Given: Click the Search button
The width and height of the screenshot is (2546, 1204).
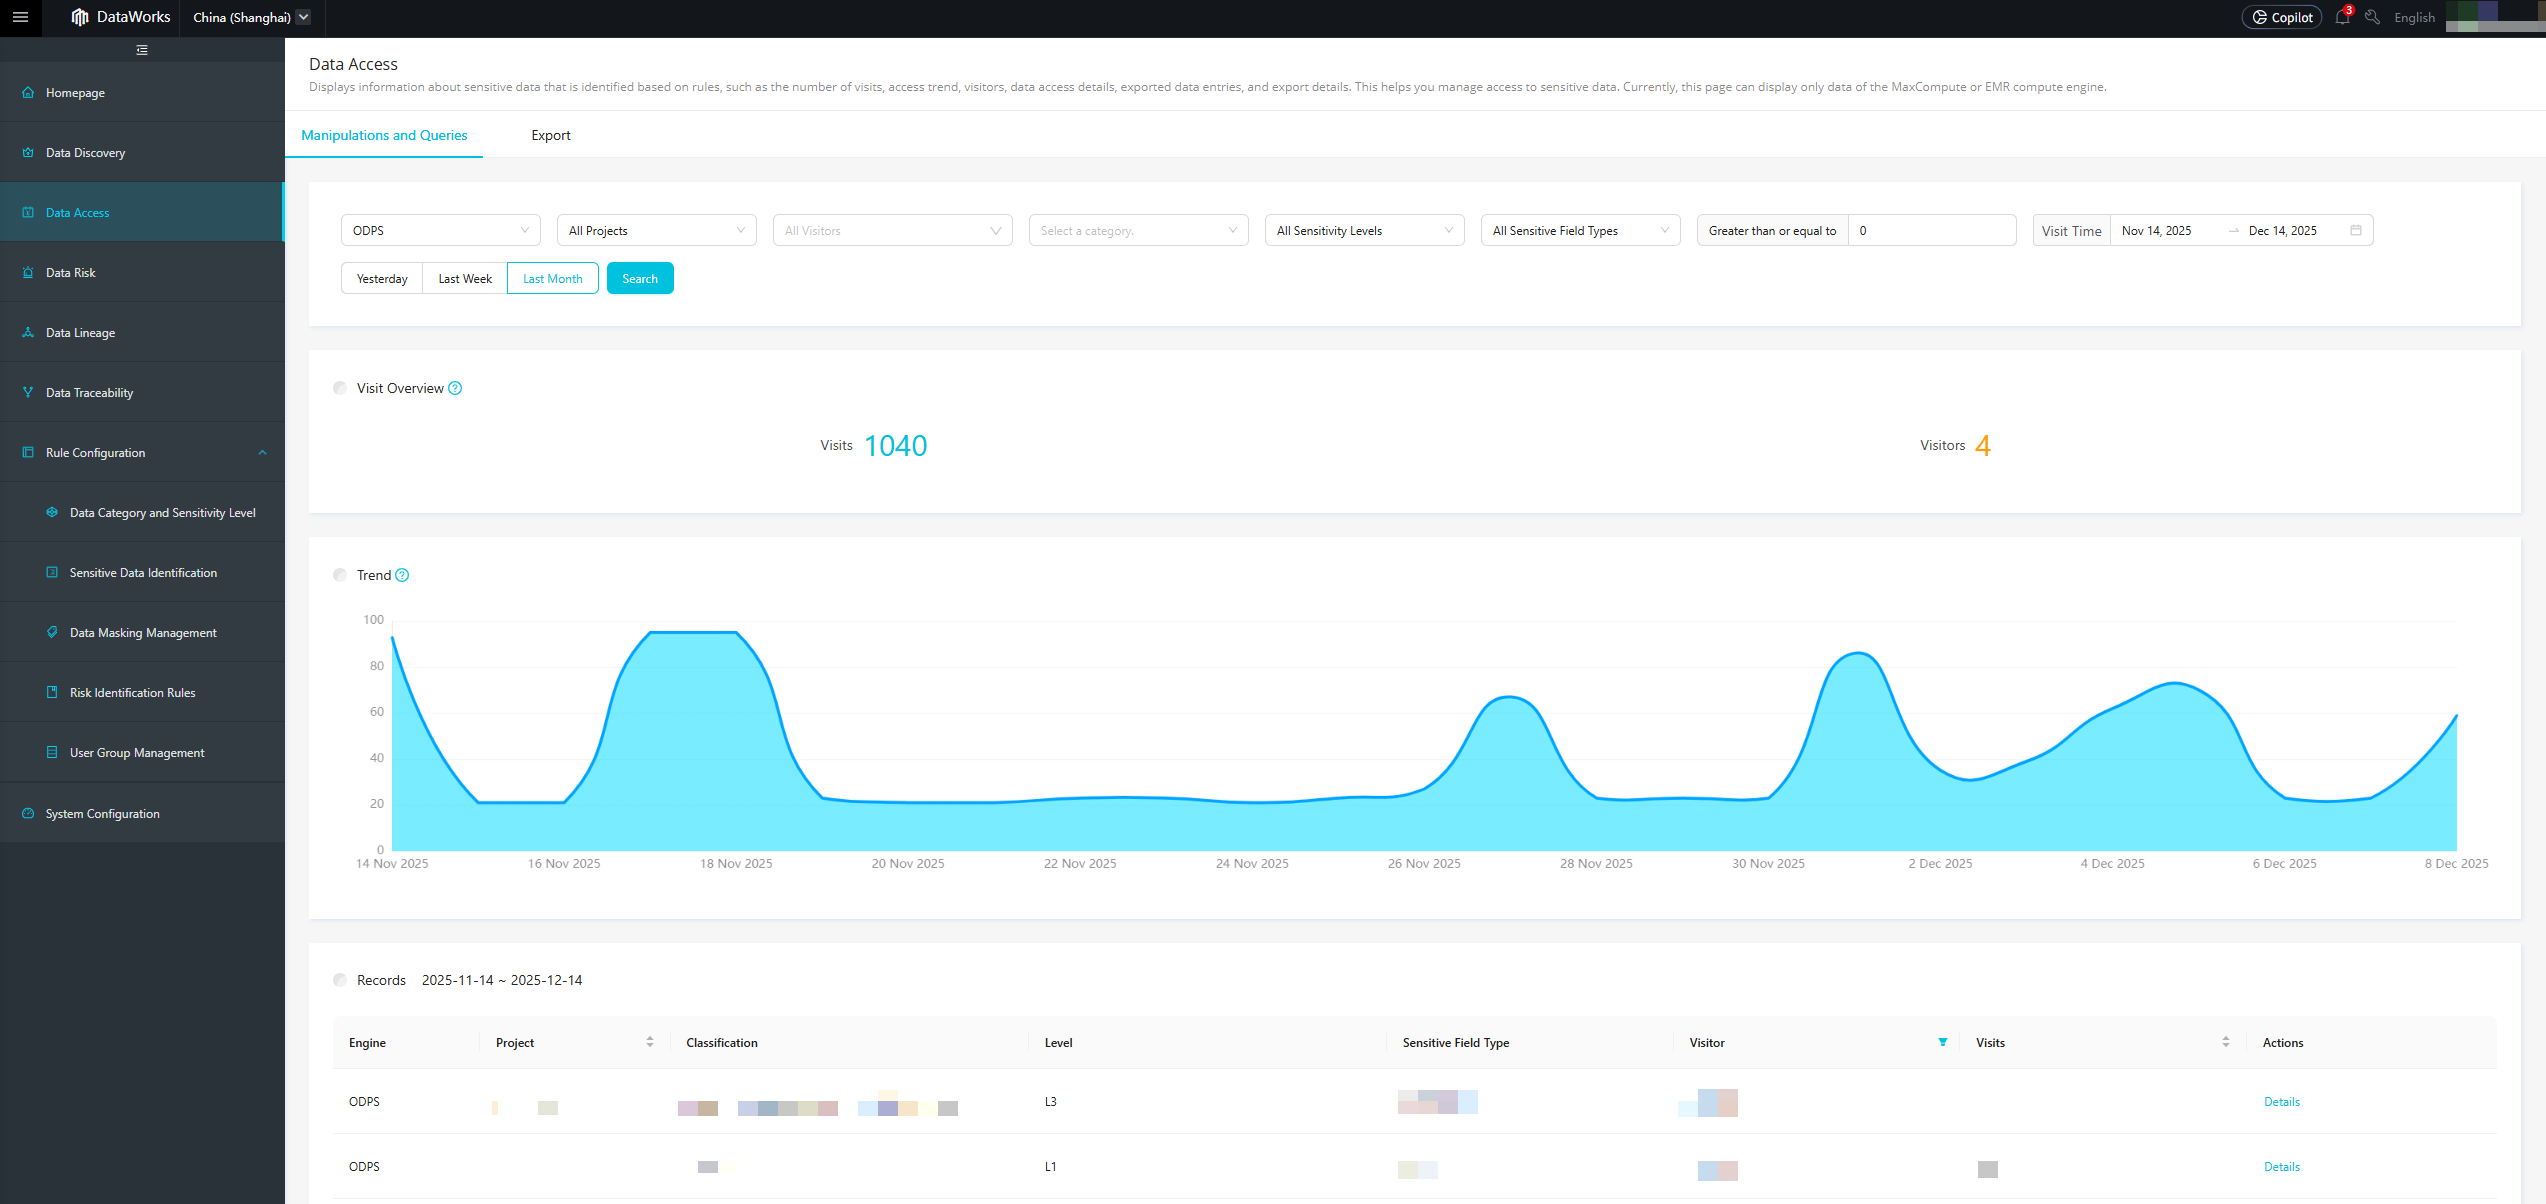Looking at the screenshot, I should [x=640, y=279].
